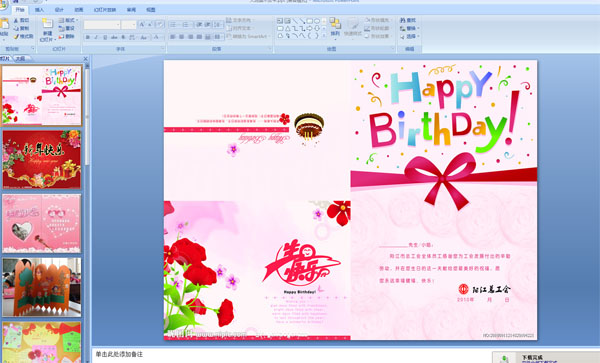Image resolution: width=600 pixels, height=363 pixels.
Task: Click the Format Painter brush icon
Action: 16,36
